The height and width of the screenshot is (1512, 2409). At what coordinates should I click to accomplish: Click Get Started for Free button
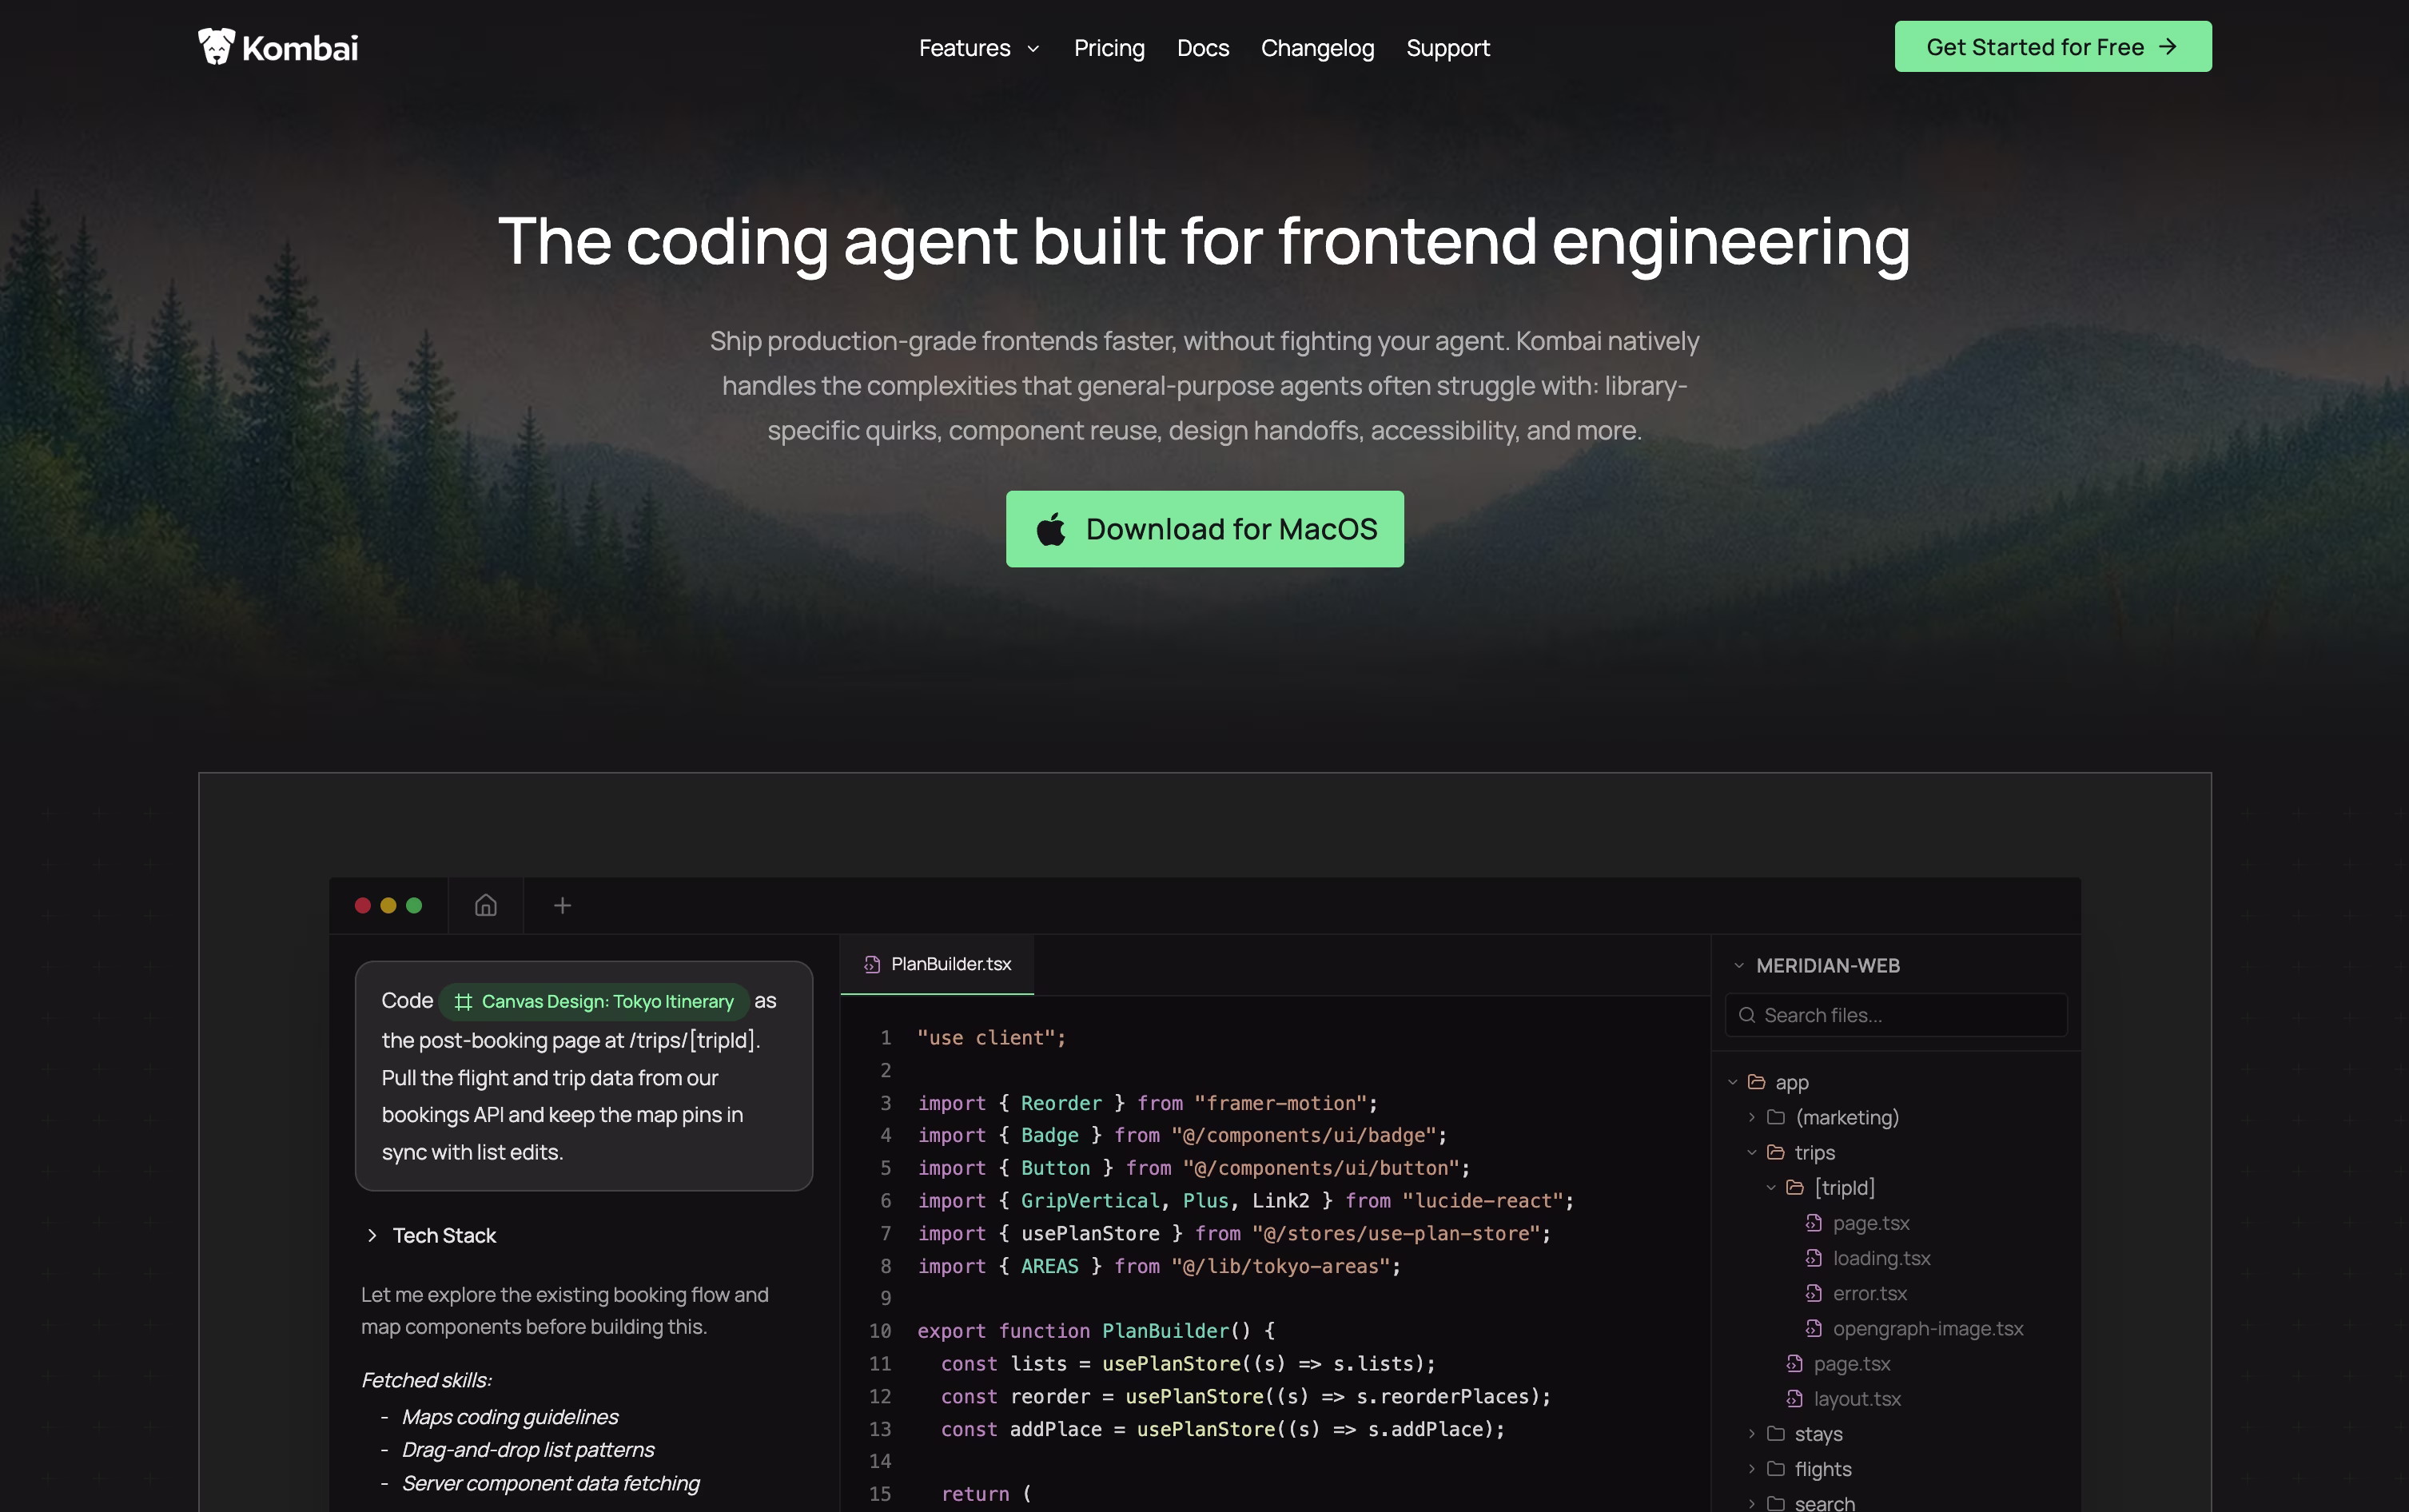click(2053, 46)
